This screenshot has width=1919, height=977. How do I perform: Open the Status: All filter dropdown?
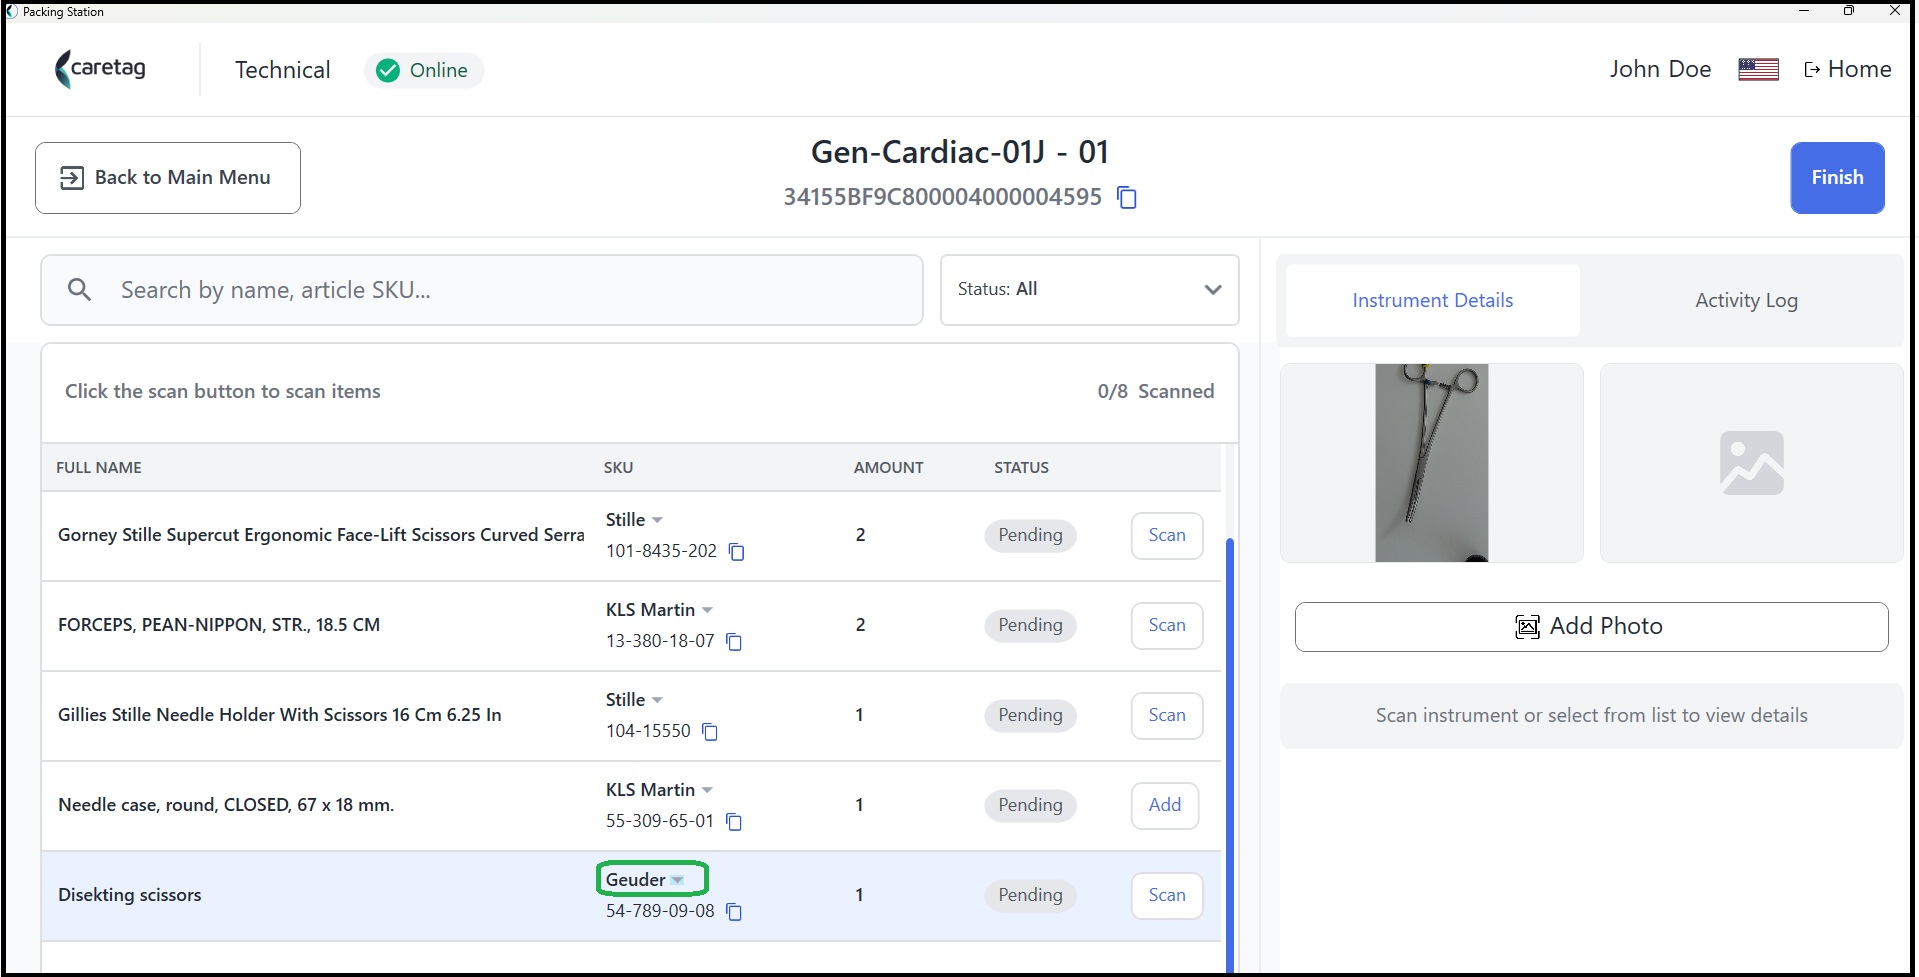tap(1089, 290)
